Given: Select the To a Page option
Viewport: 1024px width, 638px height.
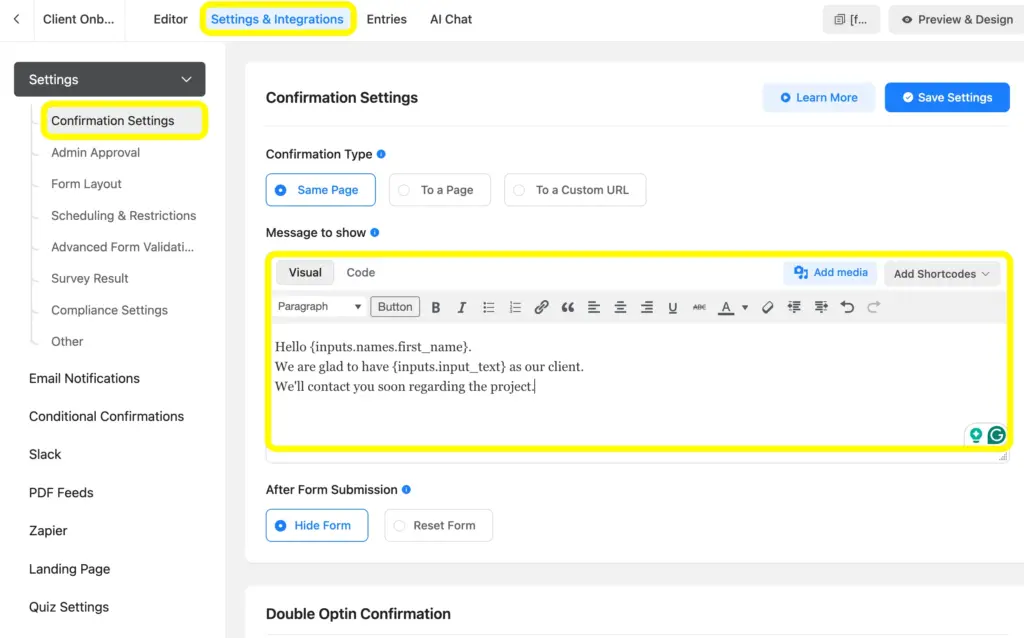Looking at the screenshot, I should pyautogui.click(x=440, y=190).
